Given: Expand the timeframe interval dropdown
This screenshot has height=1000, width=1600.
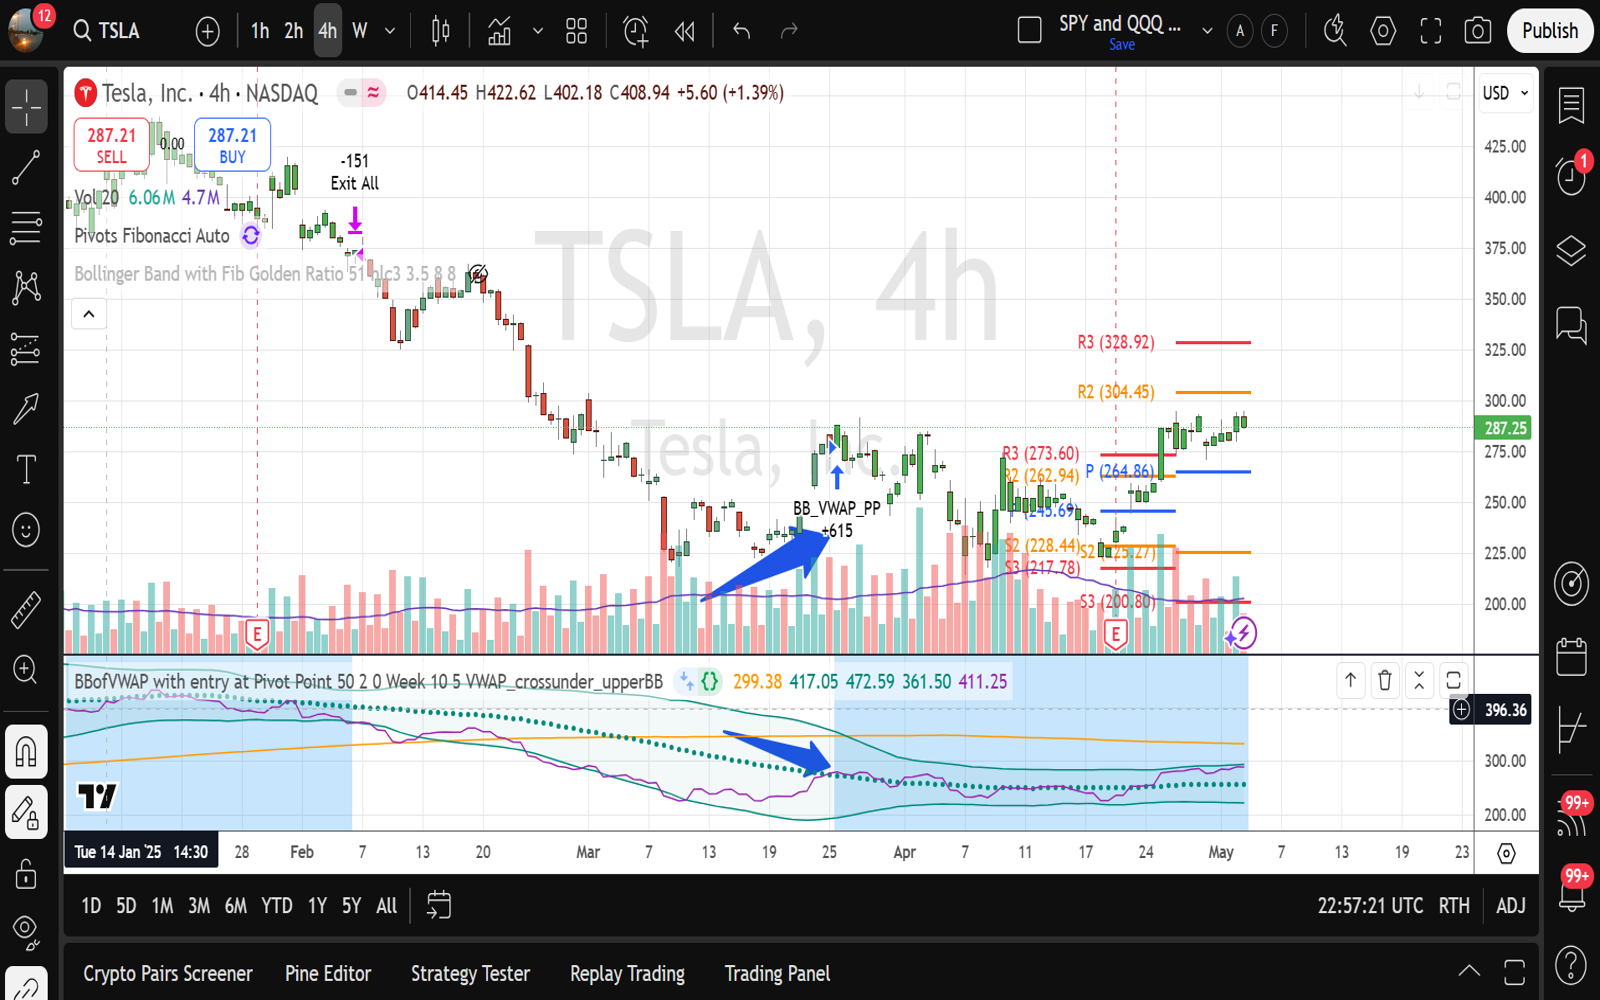Looking at the screenshot, I should point(390,32).
